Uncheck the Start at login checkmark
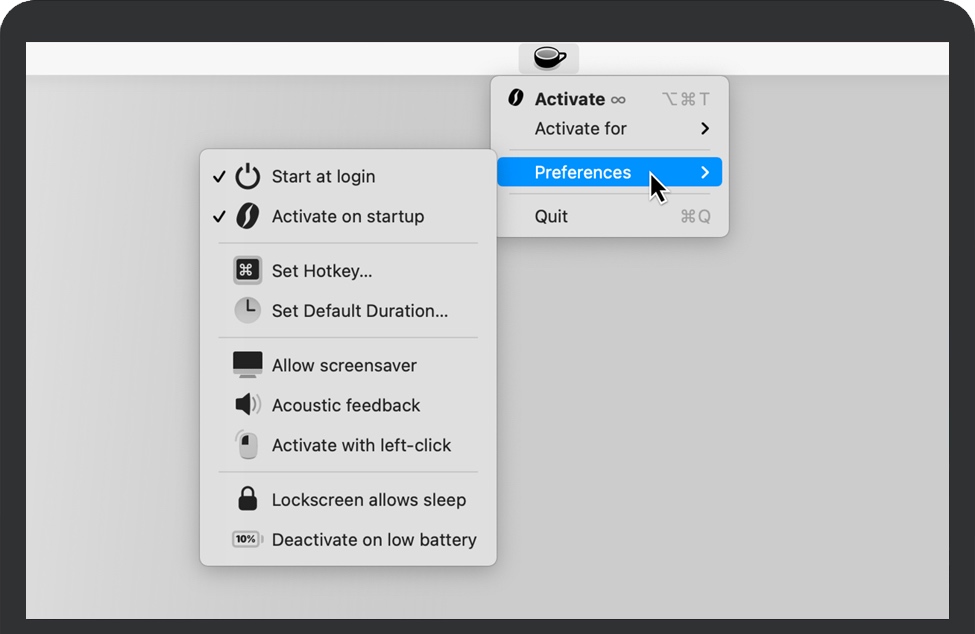This screenshot has width=975, height=634. point(219,177)
